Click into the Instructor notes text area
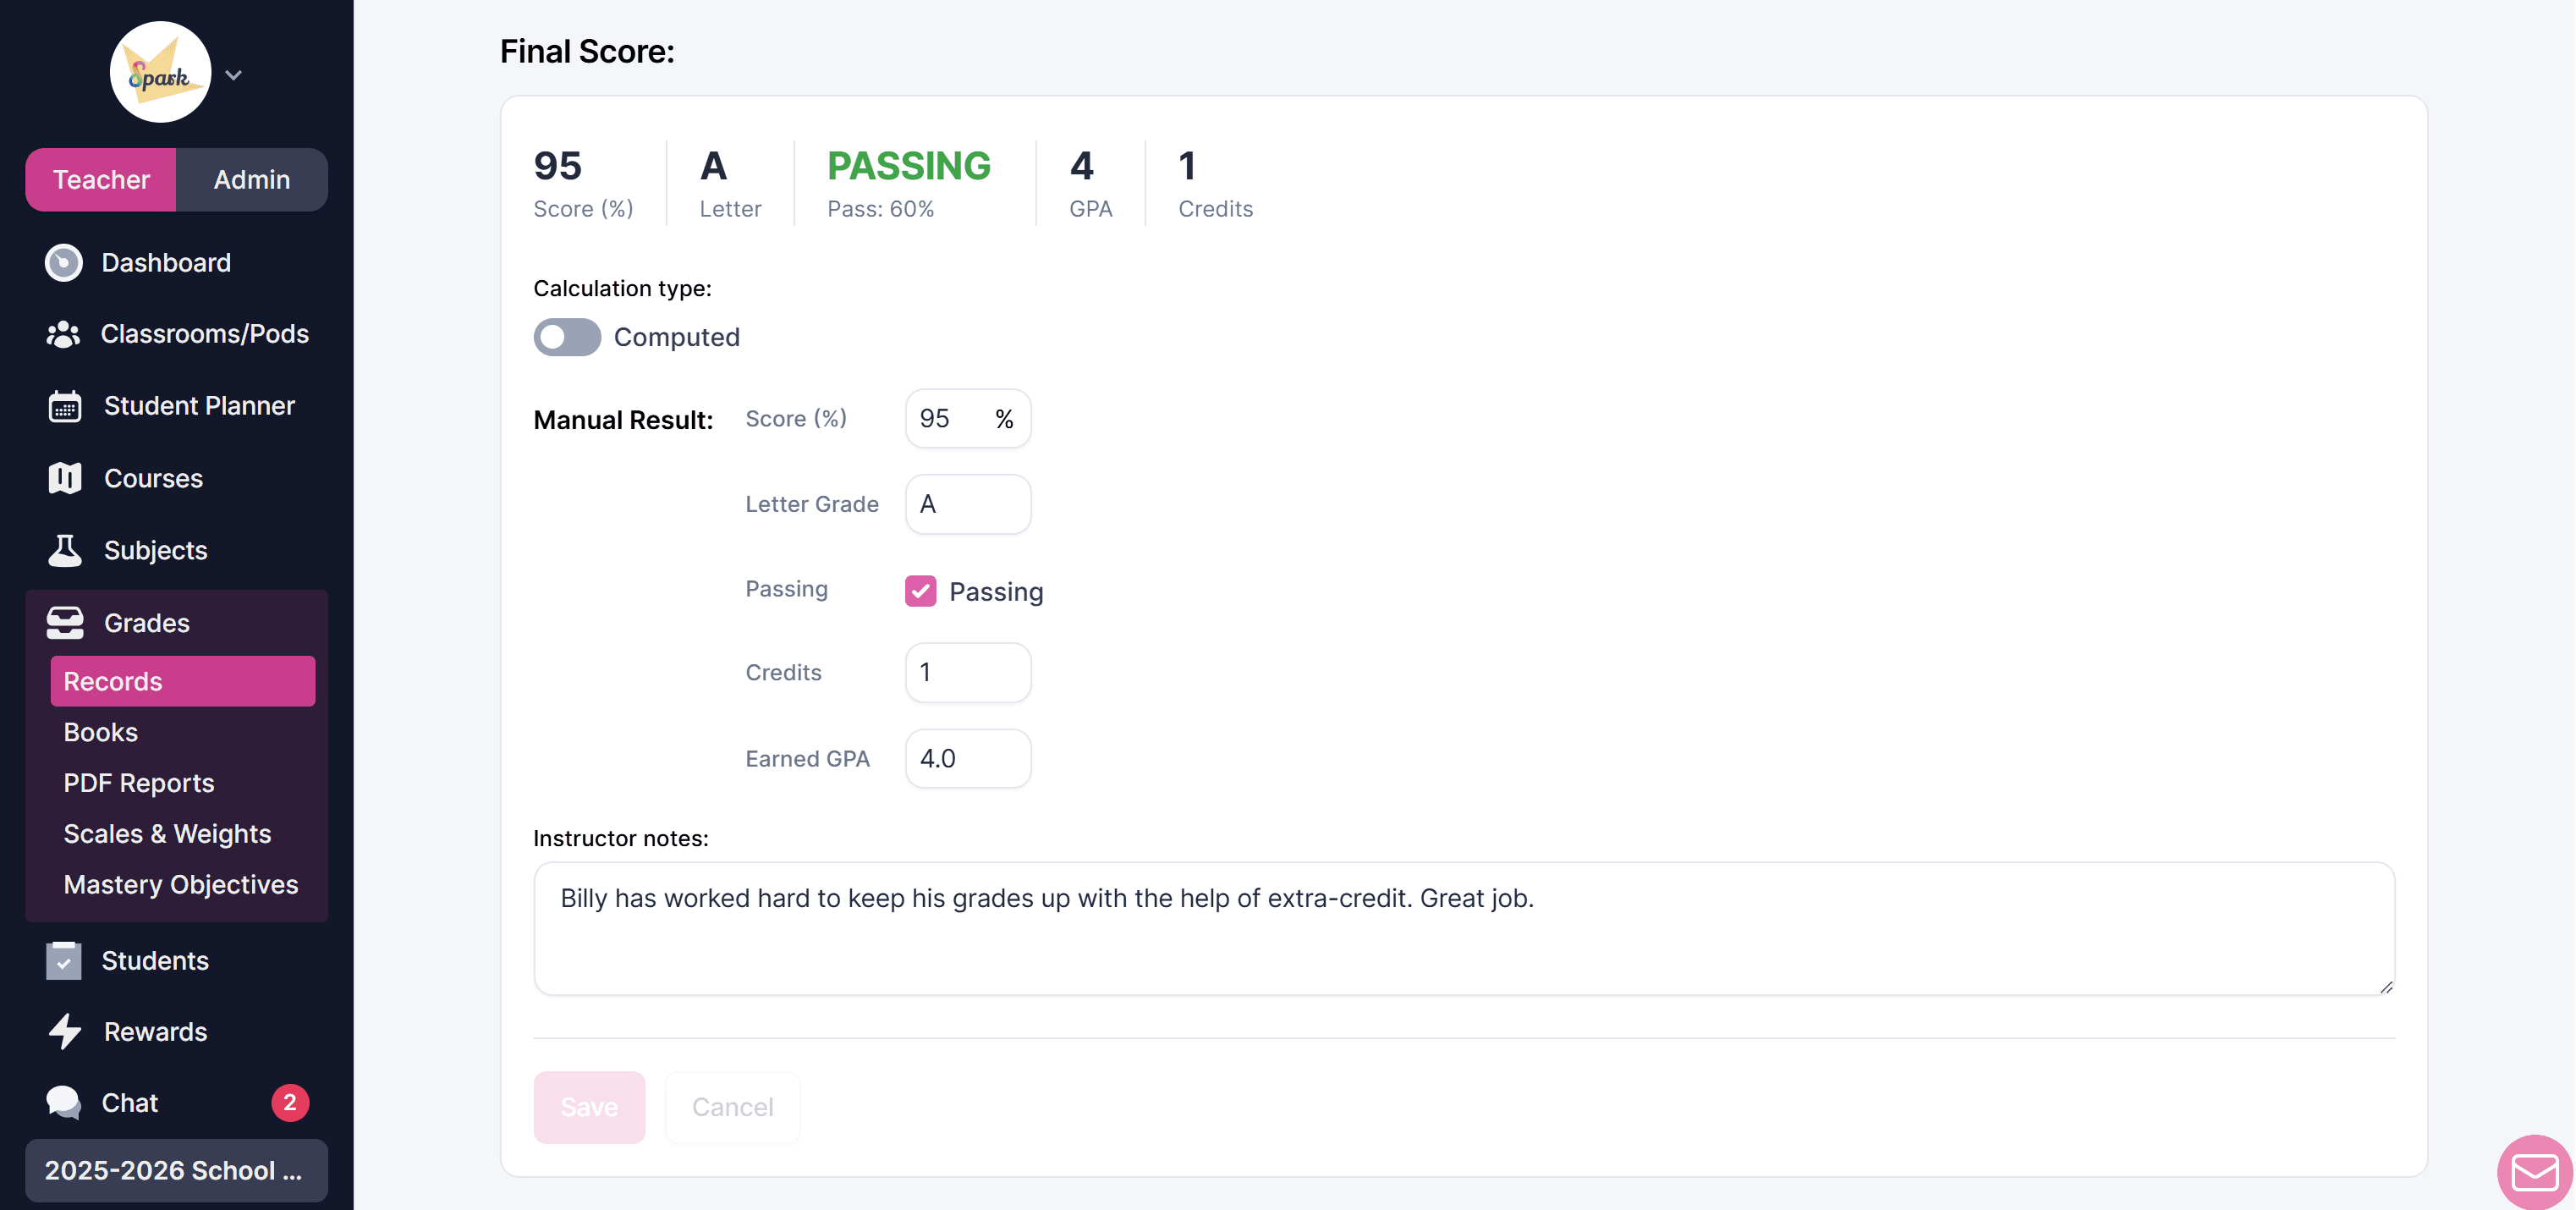Image resolution: width=2576 pixels, height=1210 pixels. (x=1464, y=928)
